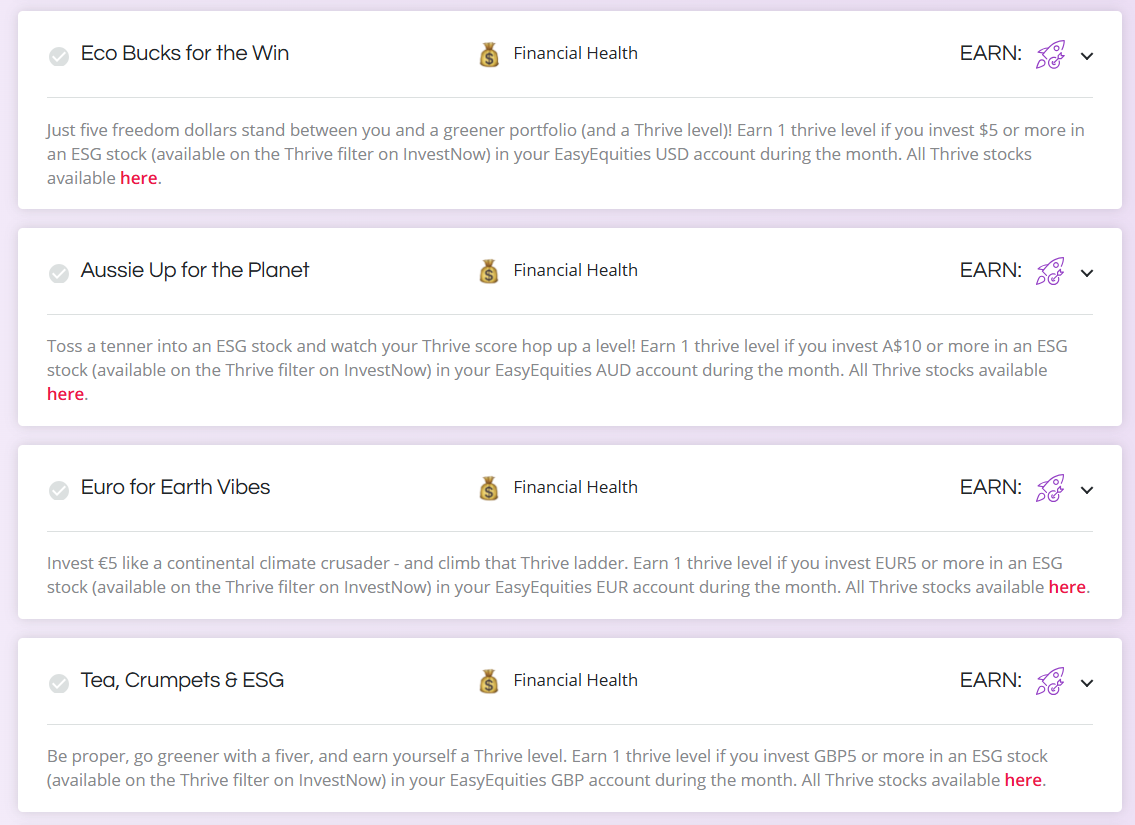Click the rocket icon for Eco Bucks

click(1050, 54)
